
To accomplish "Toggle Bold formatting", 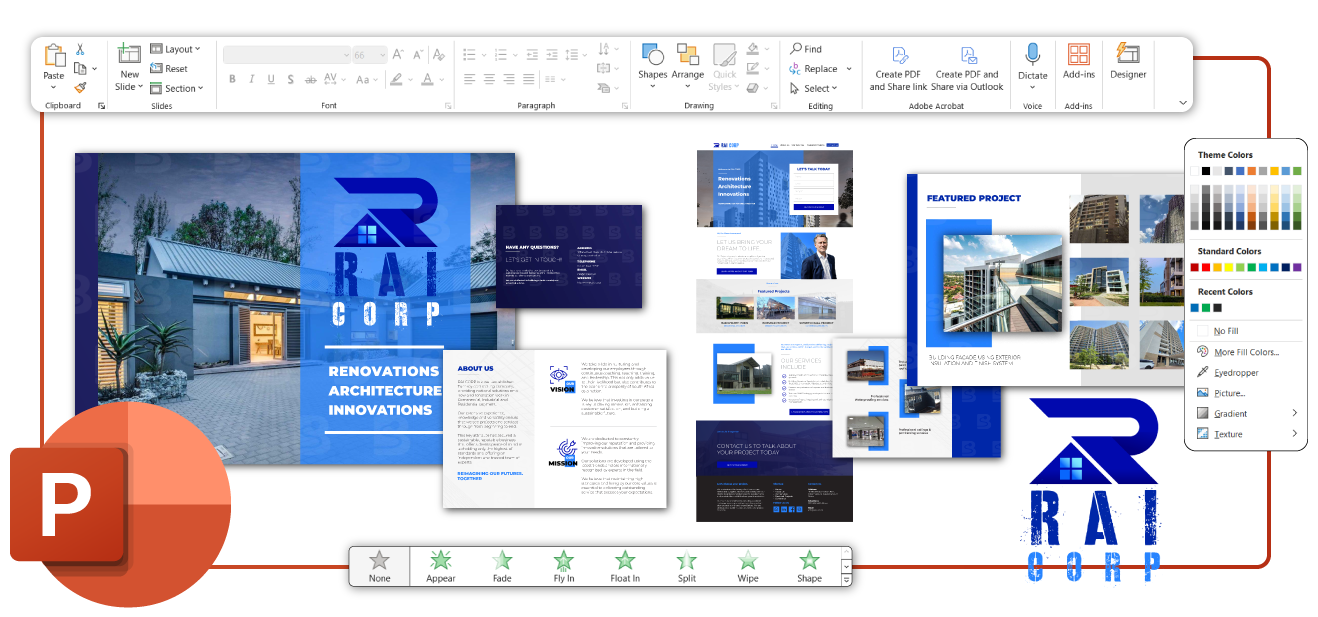I will [x=232, y=79].
